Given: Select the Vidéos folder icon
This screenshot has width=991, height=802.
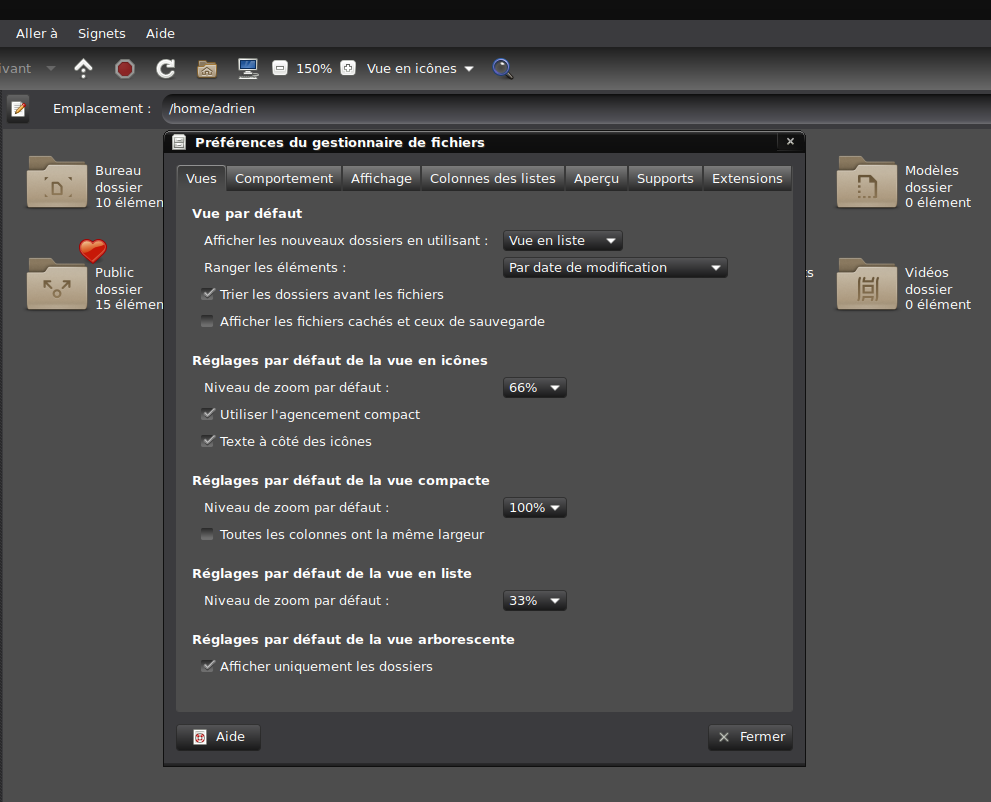Looking at the screenshot, I should pyautogui.click(x=866, y=284).
